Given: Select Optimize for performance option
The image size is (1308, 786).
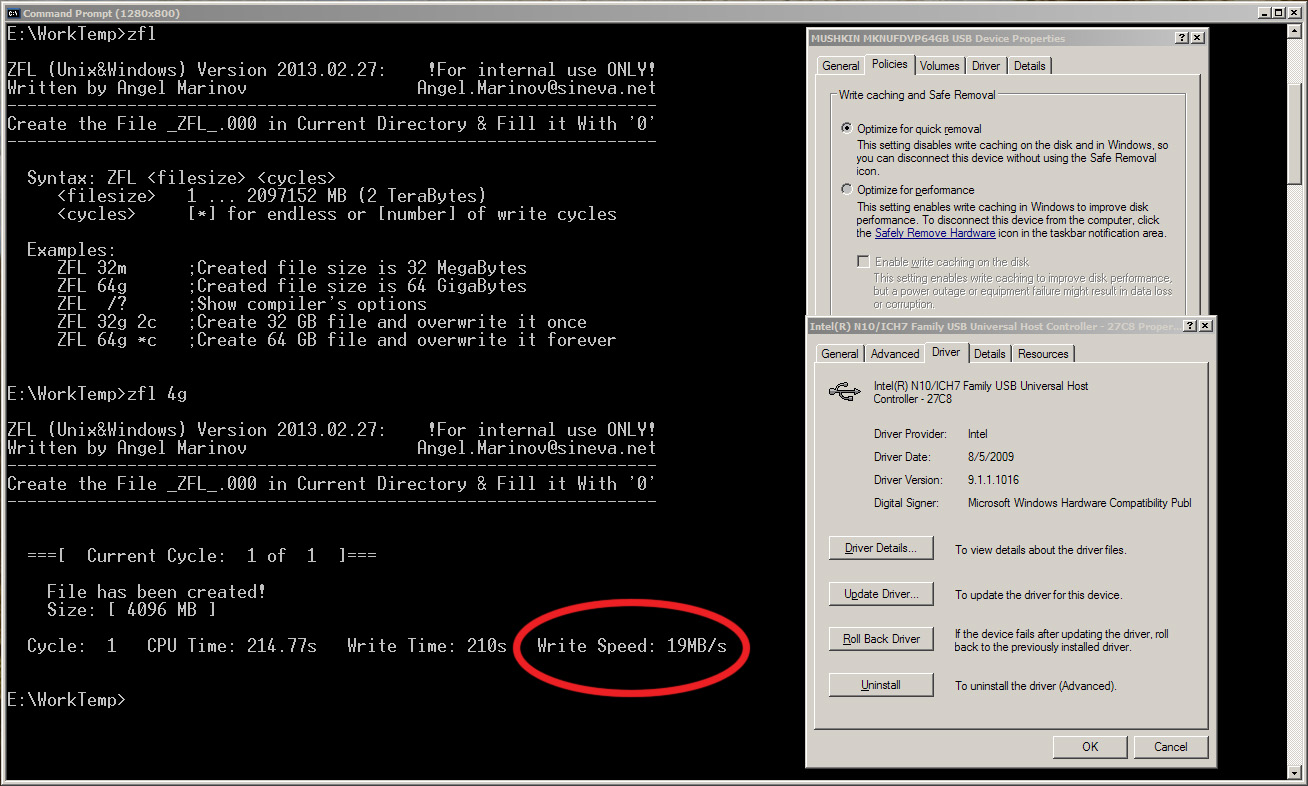Looking at the screenshot, I should [x=847, y=190].
